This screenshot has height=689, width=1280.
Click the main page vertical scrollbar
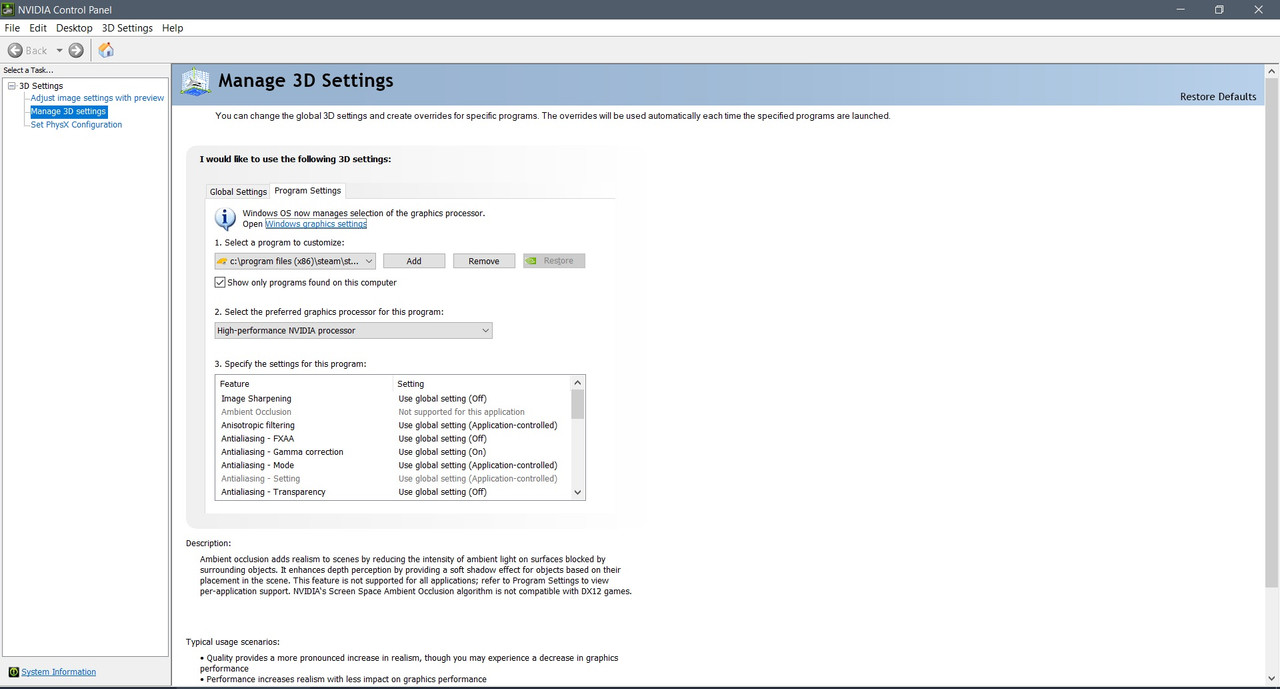point(1272,332)
